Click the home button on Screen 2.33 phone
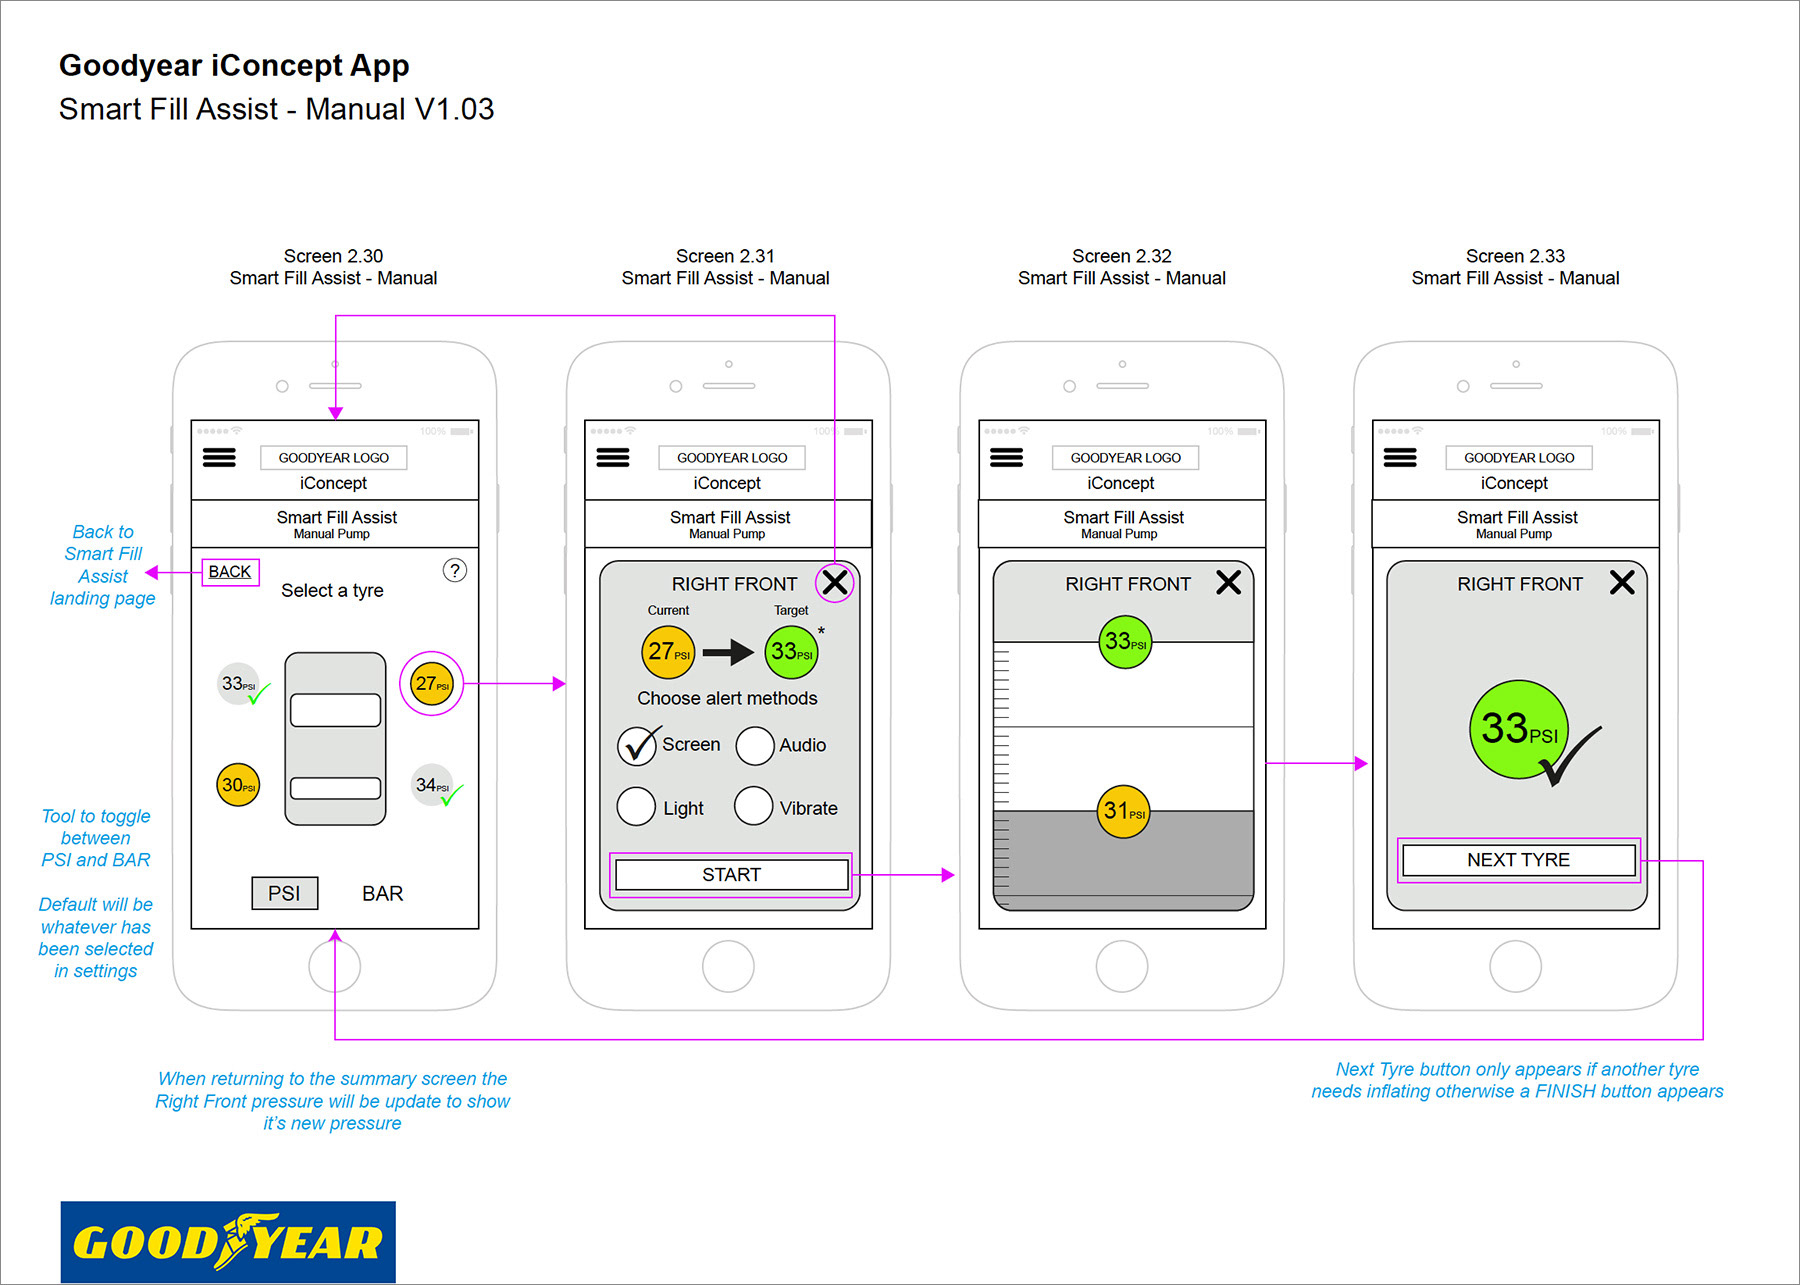 pyautogui.click(x=1516, y=966)
